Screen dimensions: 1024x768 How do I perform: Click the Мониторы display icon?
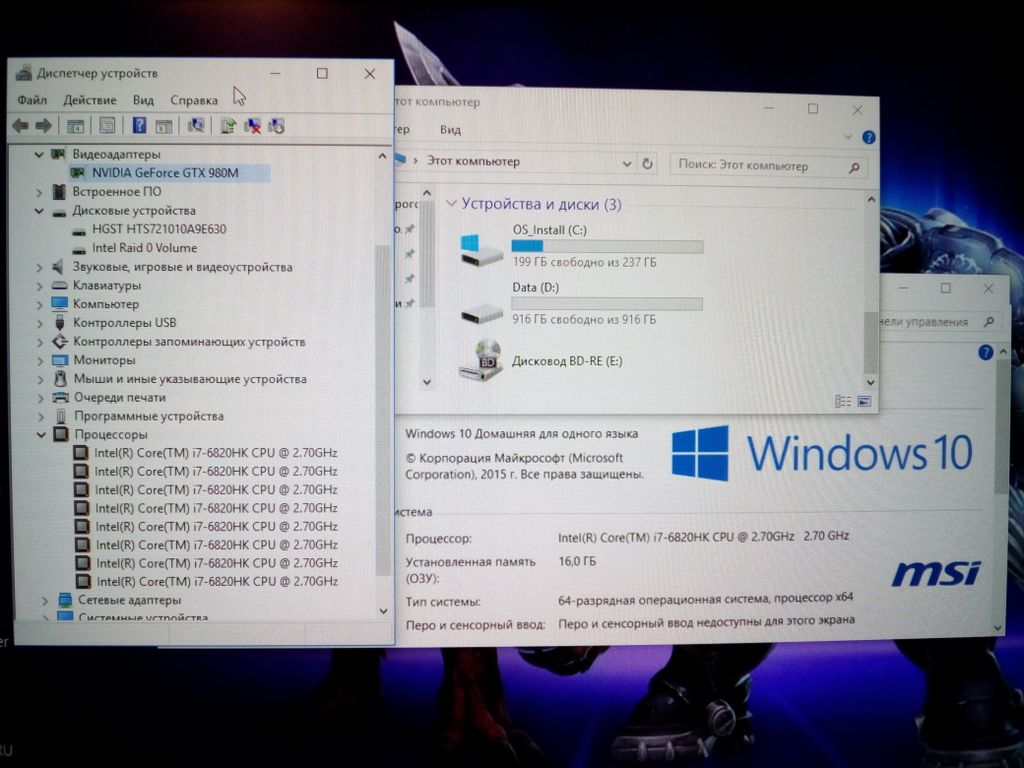60,360
